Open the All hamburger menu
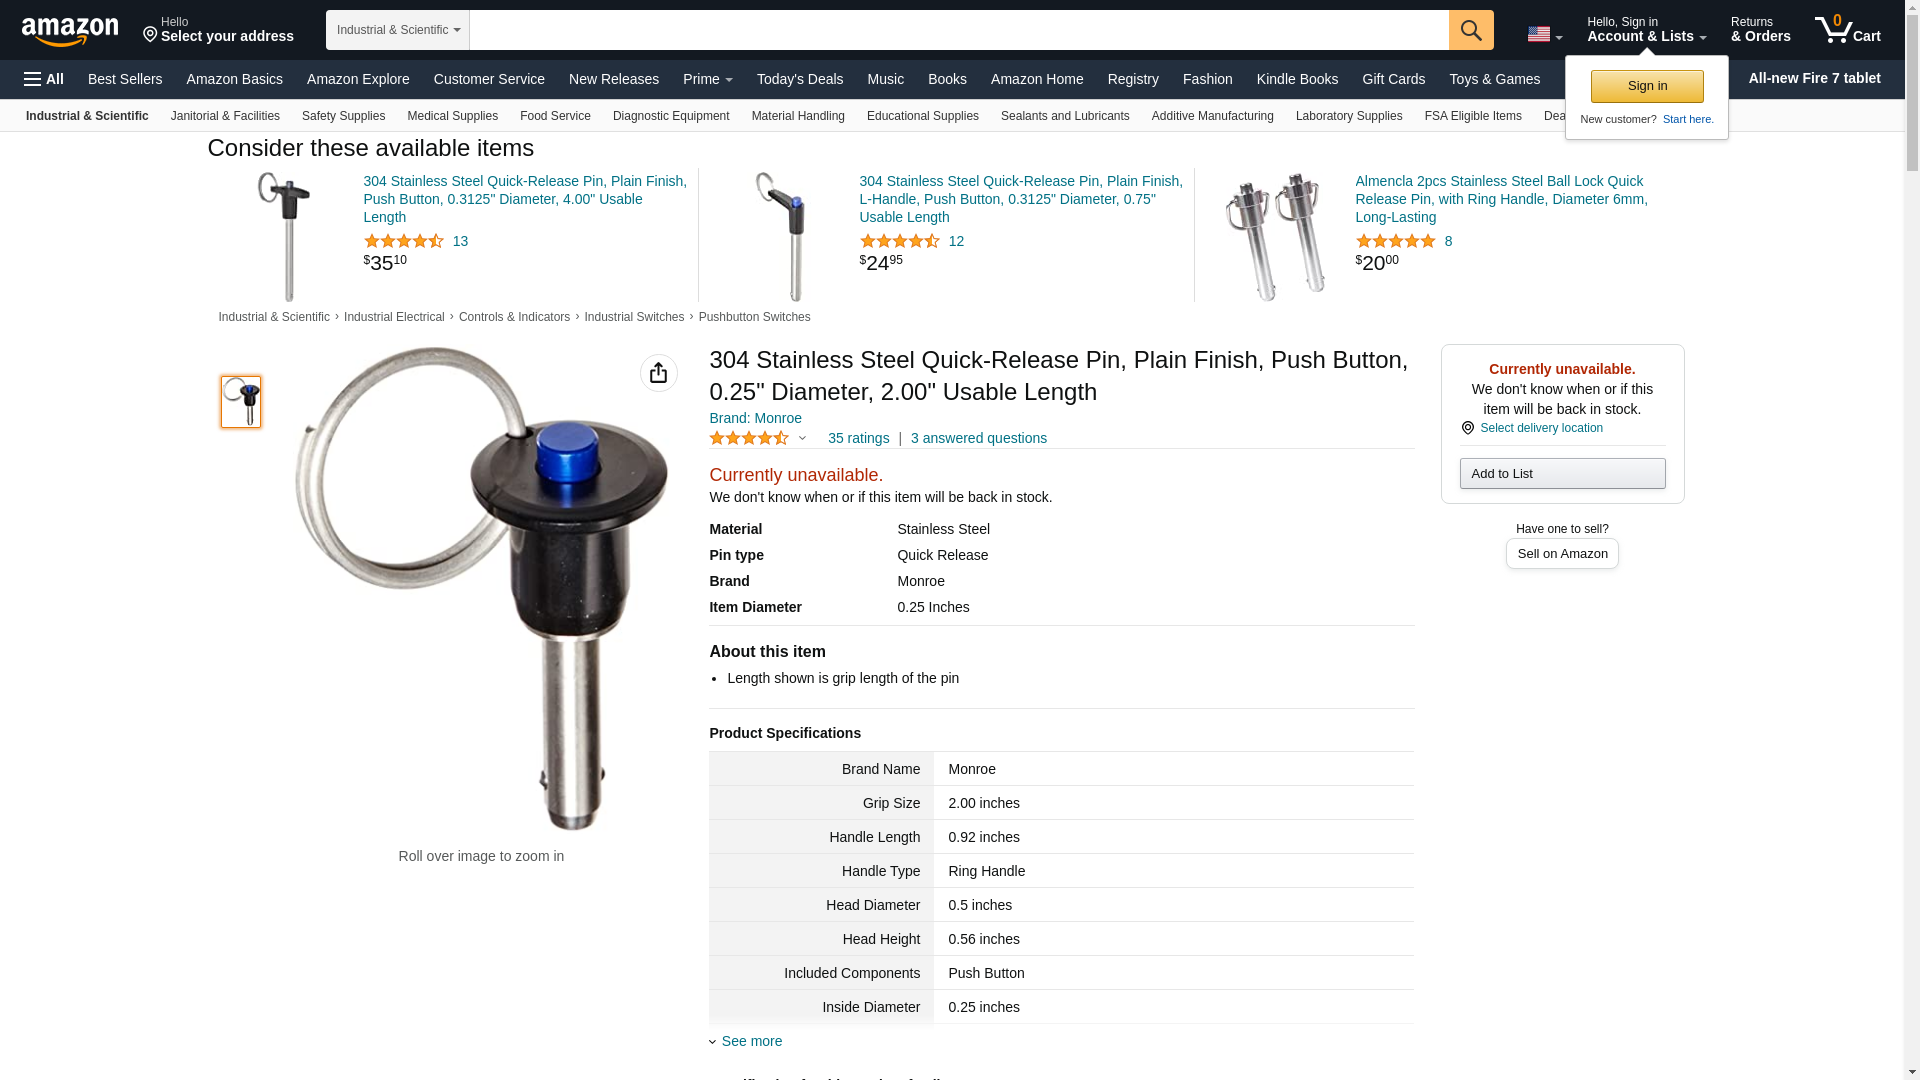The width and height of the screenshot is (1920, 1080). pos(44,79)
